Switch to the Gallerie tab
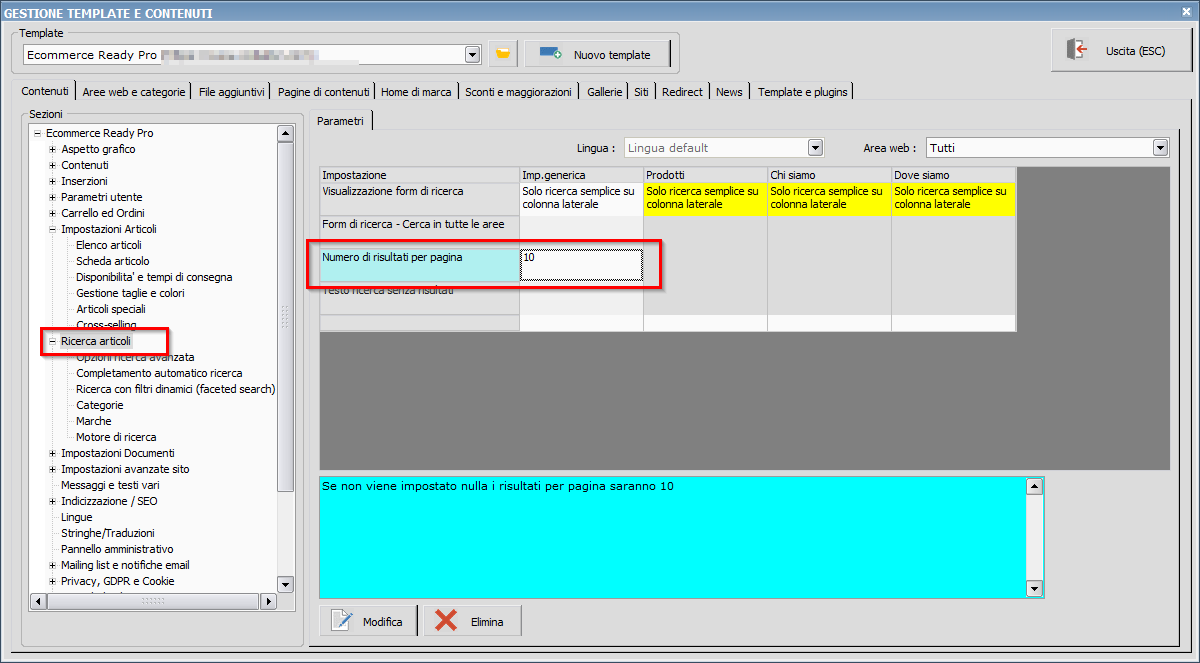This screenshot has width=1200, height=663. point(605,92)
